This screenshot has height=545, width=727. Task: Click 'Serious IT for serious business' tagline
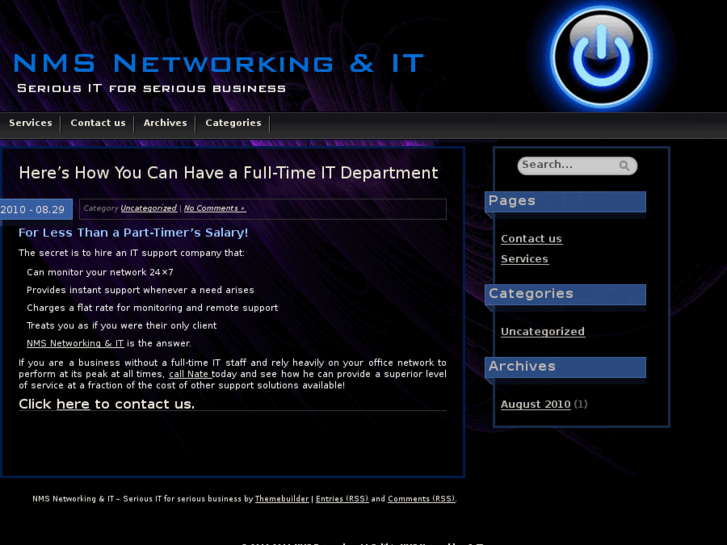point(151,88)
